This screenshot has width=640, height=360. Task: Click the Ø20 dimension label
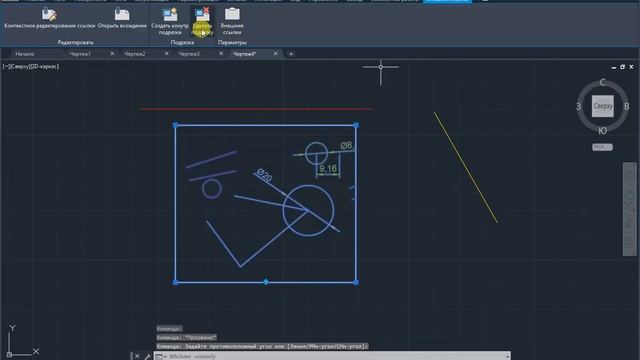tap(264, 175)
